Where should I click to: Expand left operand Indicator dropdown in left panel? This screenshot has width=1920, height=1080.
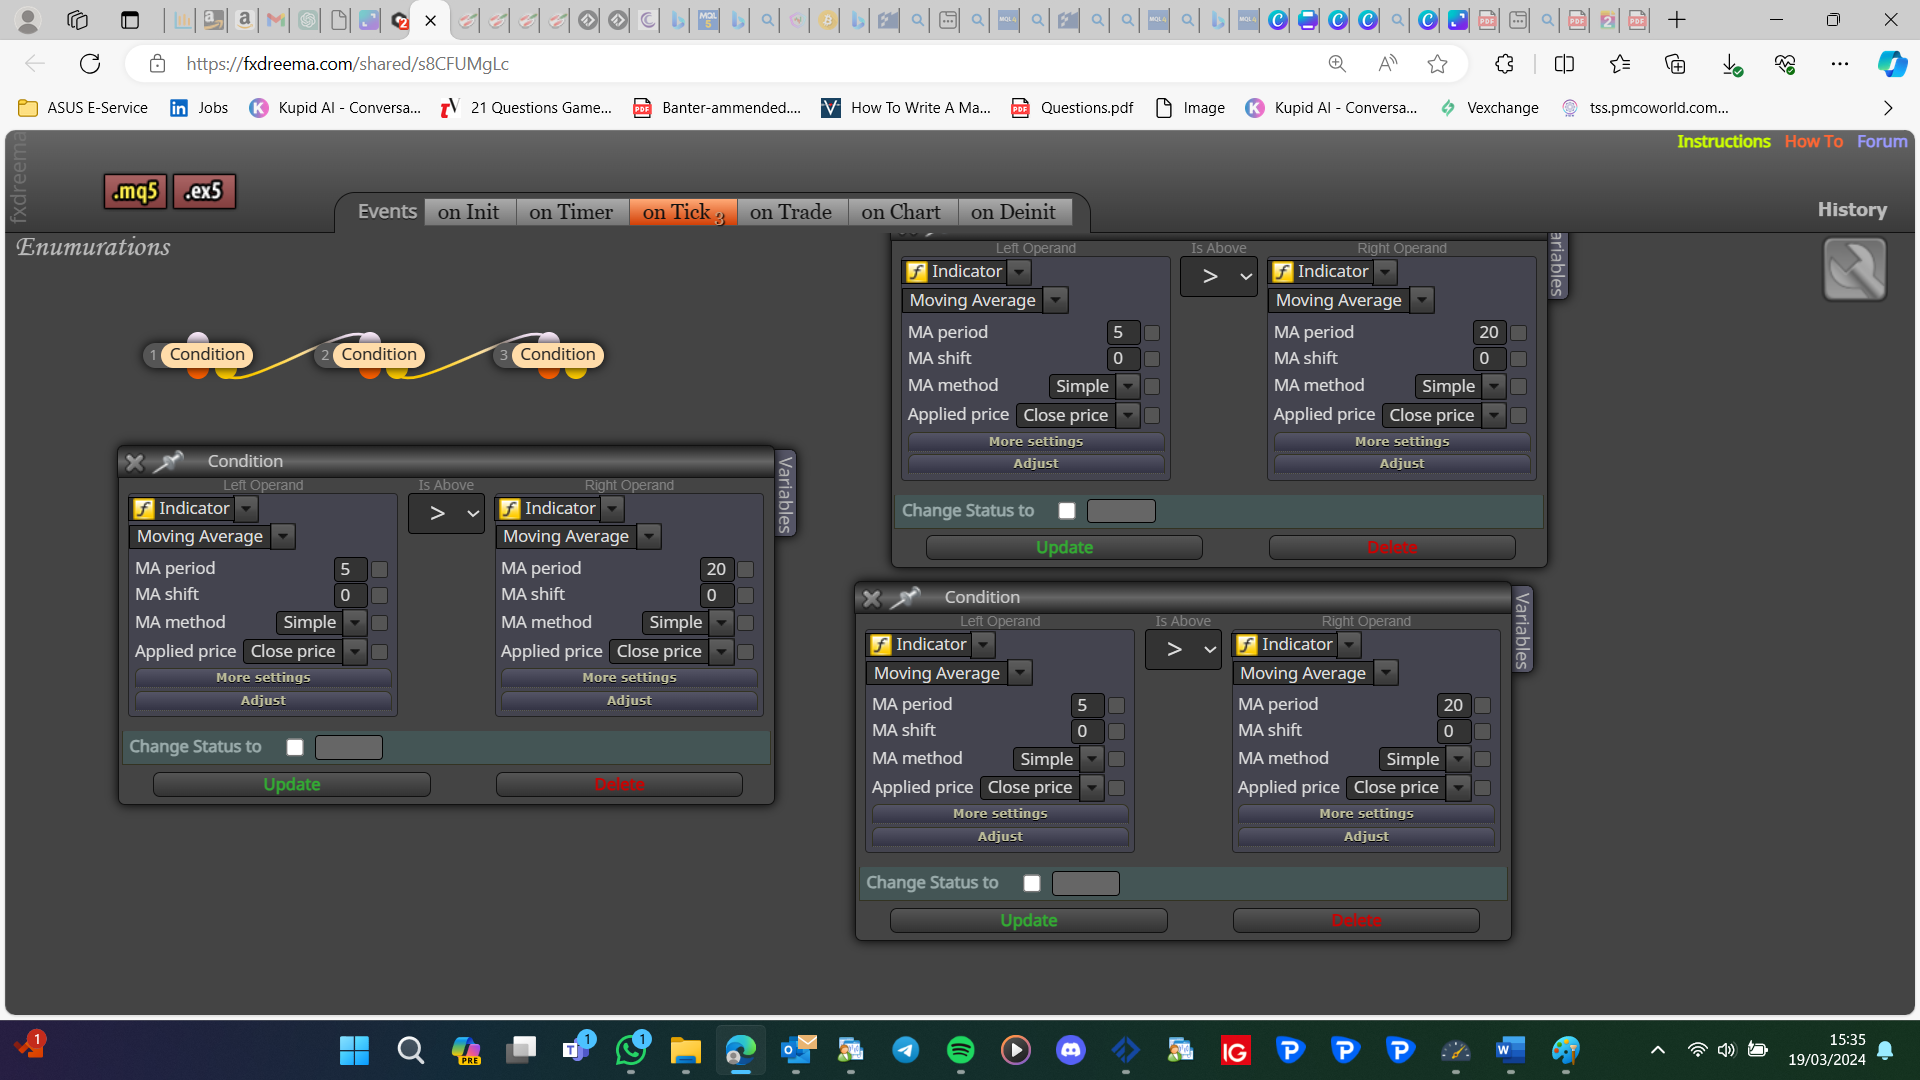(x=246, y=509)
